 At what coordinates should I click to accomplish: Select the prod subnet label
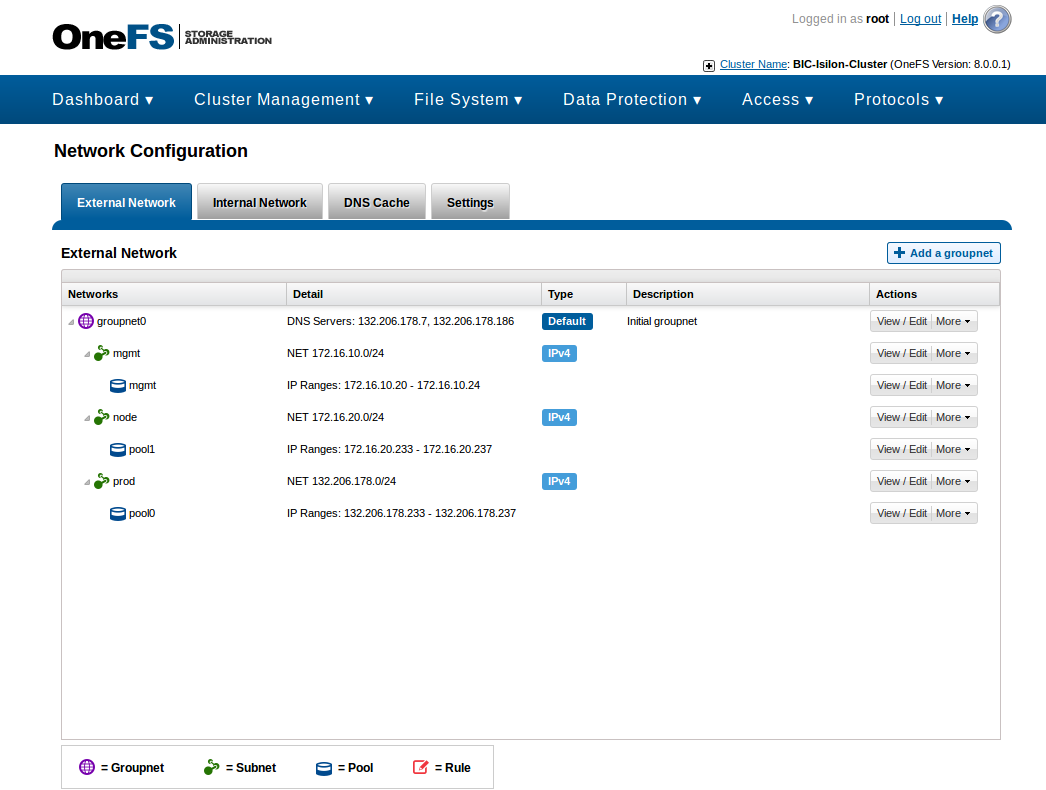click(124, 481)
